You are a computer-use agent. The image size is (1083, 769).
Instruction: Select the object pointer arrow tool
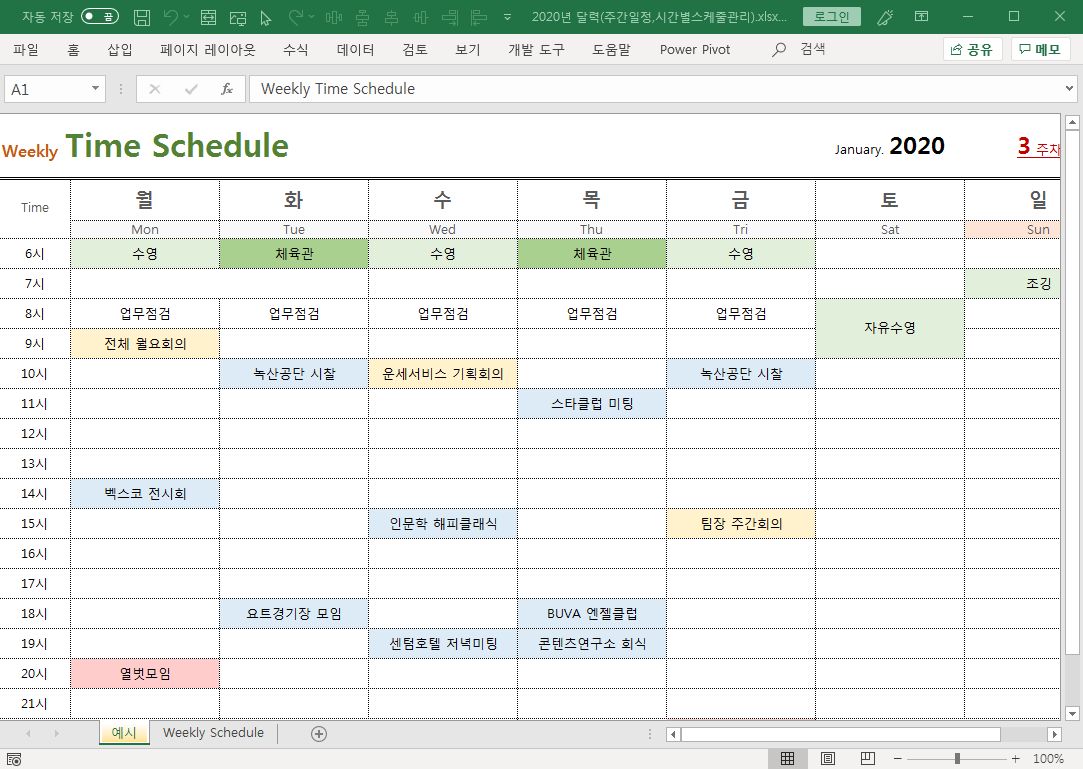tap(265, 18)
